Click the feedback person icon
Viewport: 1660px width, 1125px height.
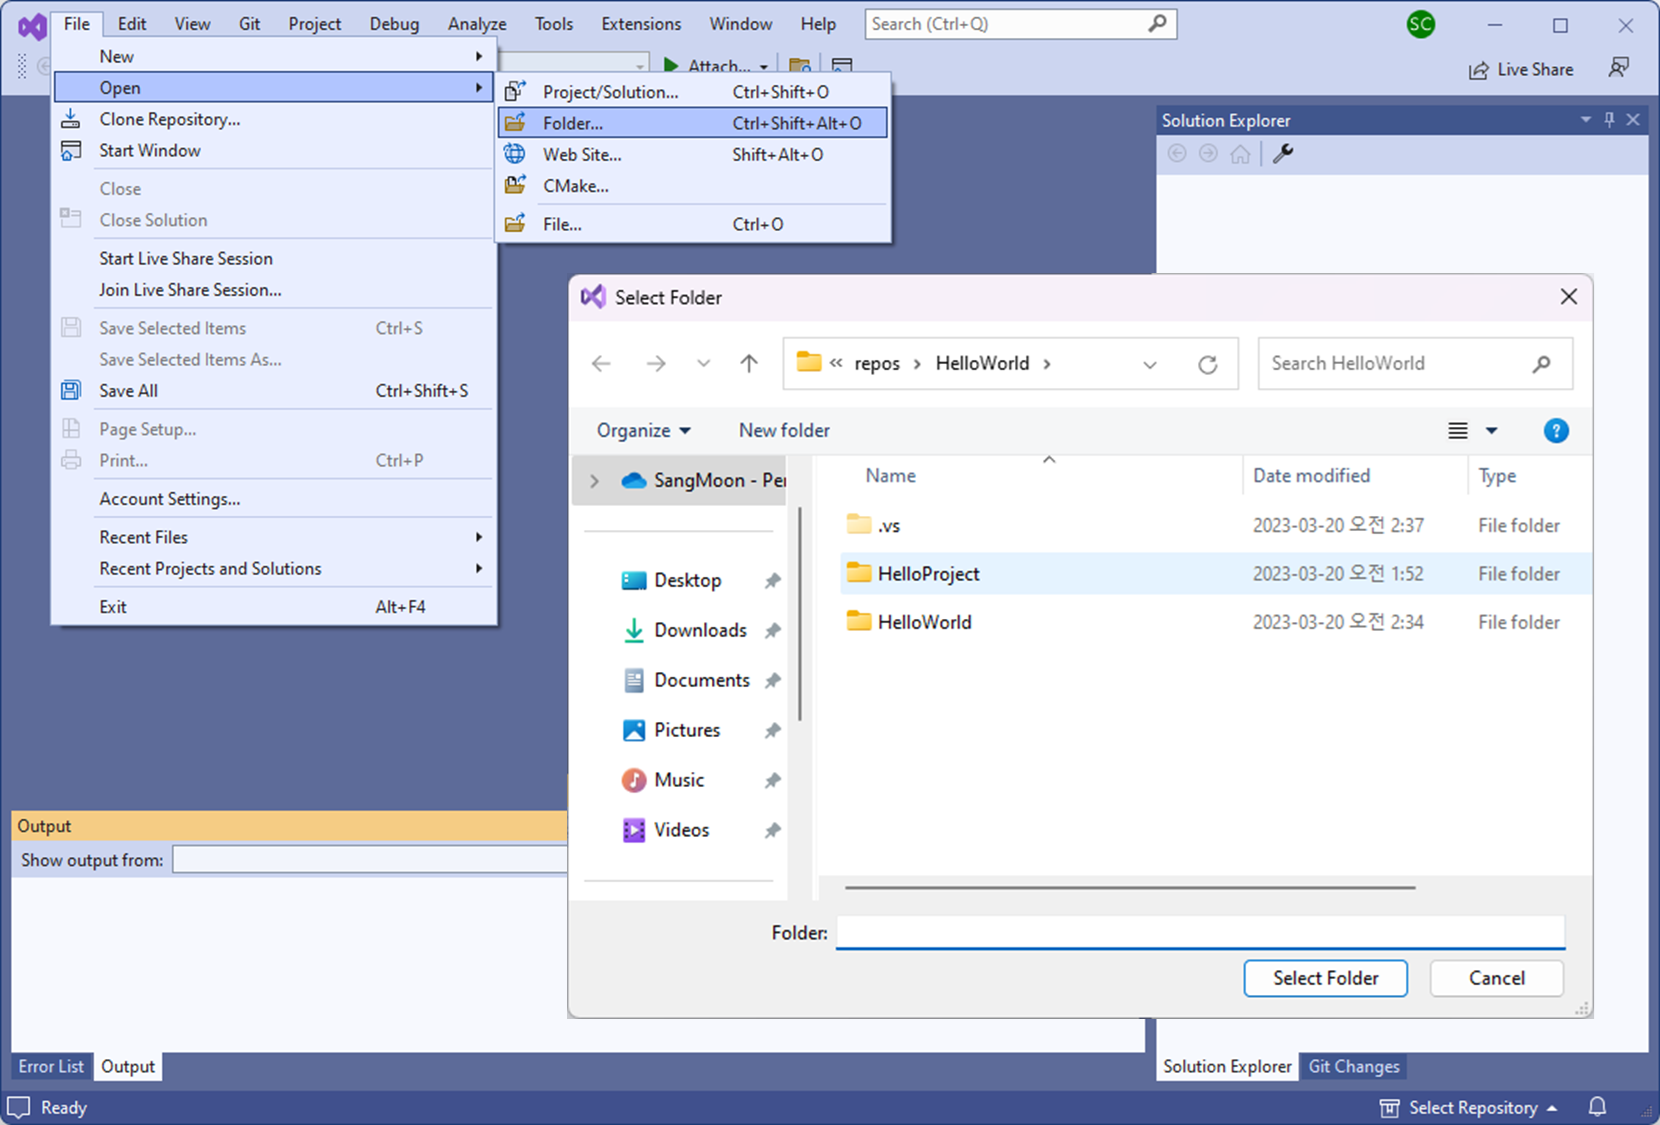pyautogui.click(x=1618, y=68)
